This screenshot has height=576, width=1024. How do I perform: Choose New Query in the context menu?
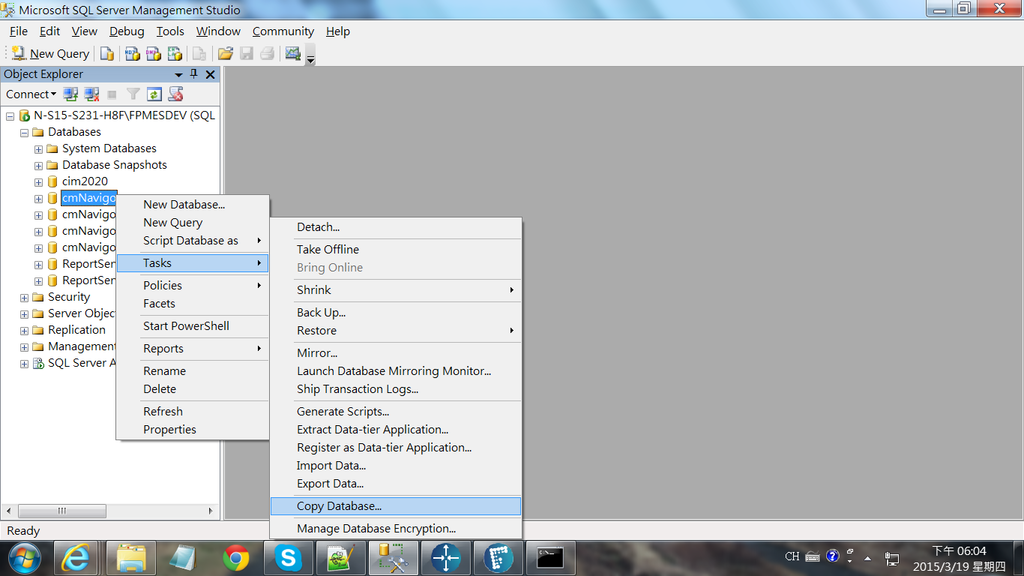point(193,223)
